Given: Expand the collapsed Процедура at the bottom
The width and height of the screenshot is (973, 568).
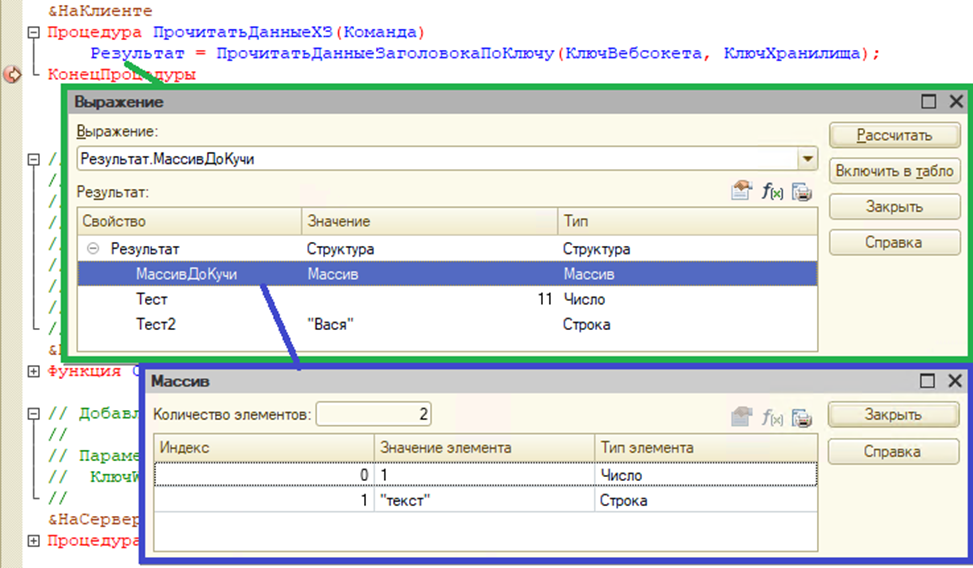Looking at the screenshot, I should point(34,541).
